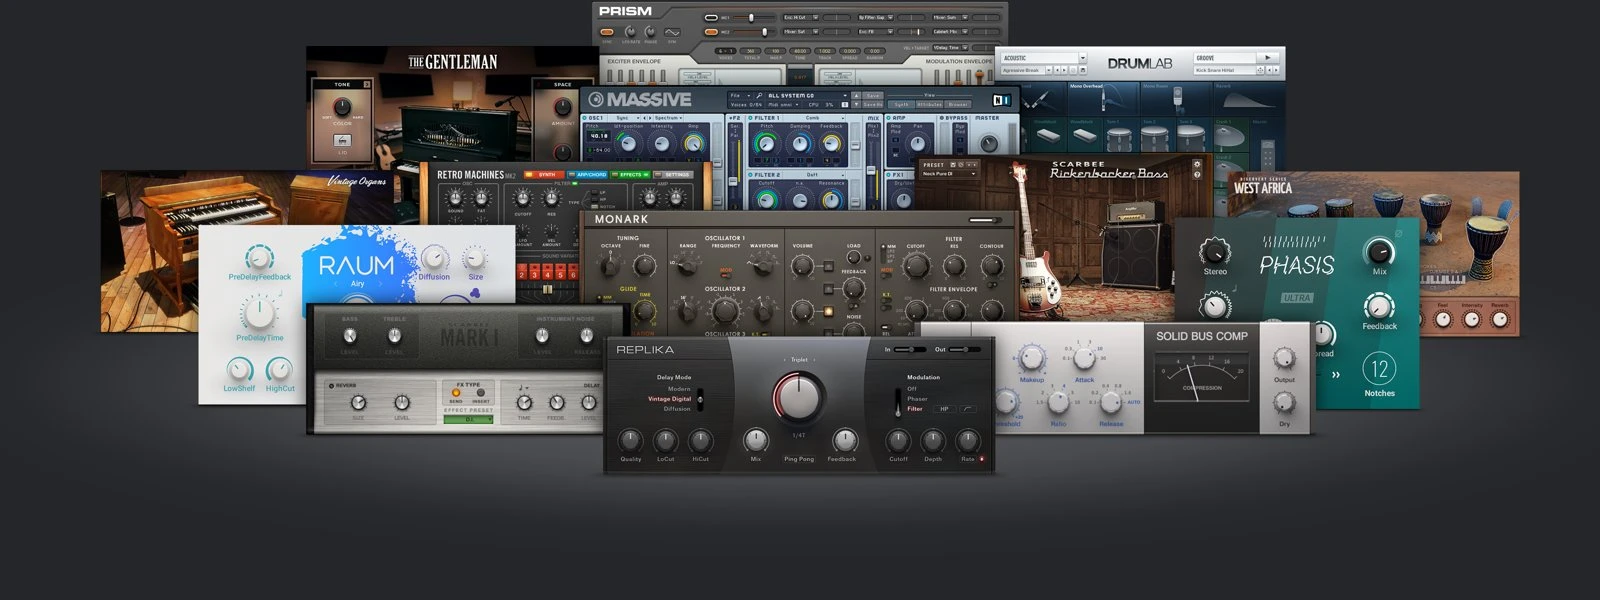Click help question mark in Rickenbacker Bass
The image size is (1600, 600).
click(x=1197, y=175)
